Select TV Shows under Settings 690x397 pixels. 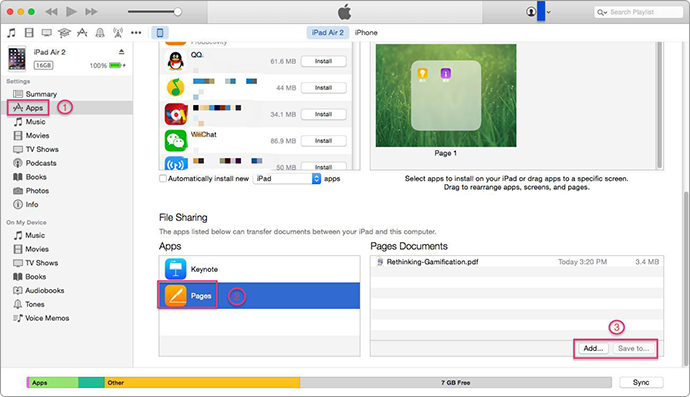point(42,149)
